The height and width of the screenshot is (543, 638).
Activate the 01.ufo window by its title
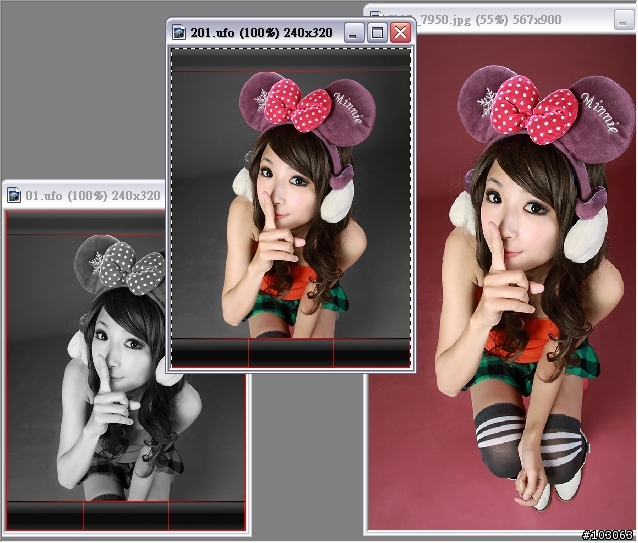(x=93, y=196)
